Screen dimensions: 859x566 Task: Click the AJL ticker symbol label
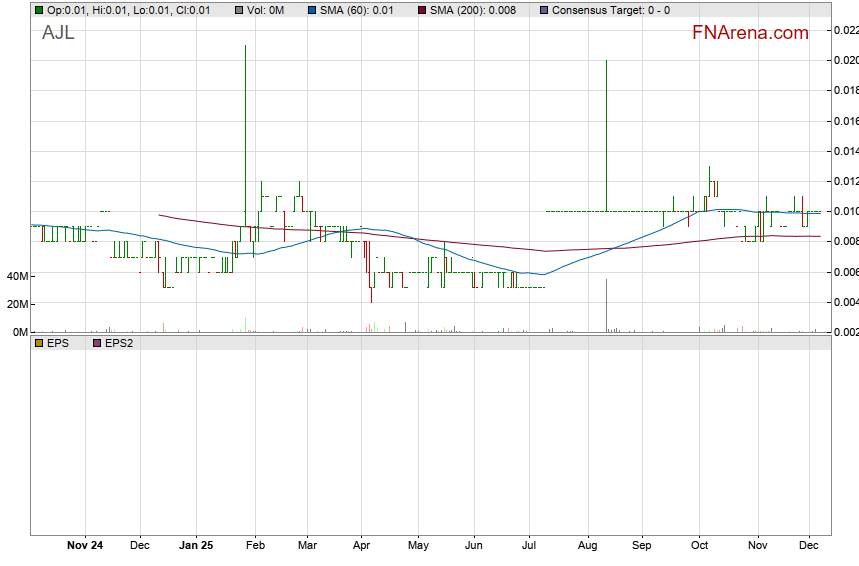click(58, 32)
